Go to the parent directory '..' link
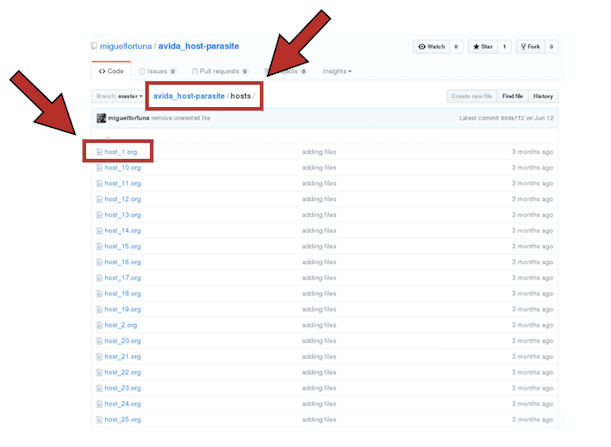The width and height of the screenshot is (611, 447). click(108, 136)
